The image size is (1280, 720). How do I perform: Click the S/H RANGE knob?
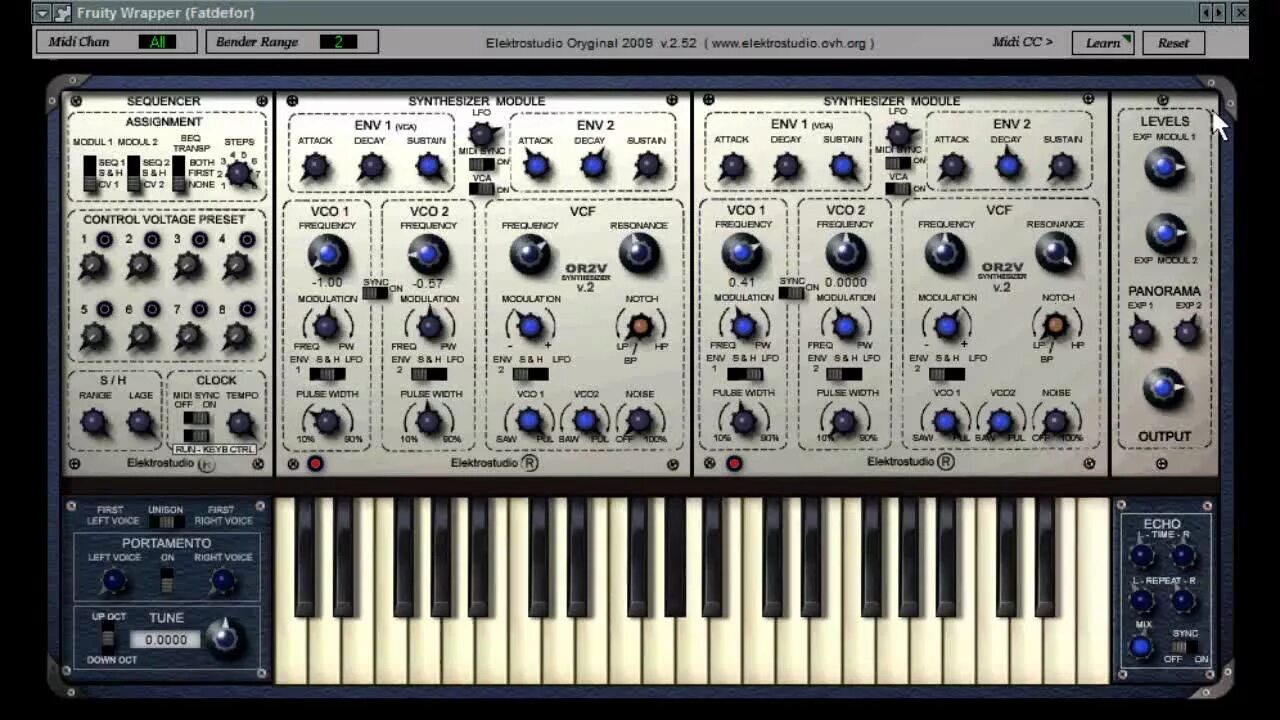(94, 423)
